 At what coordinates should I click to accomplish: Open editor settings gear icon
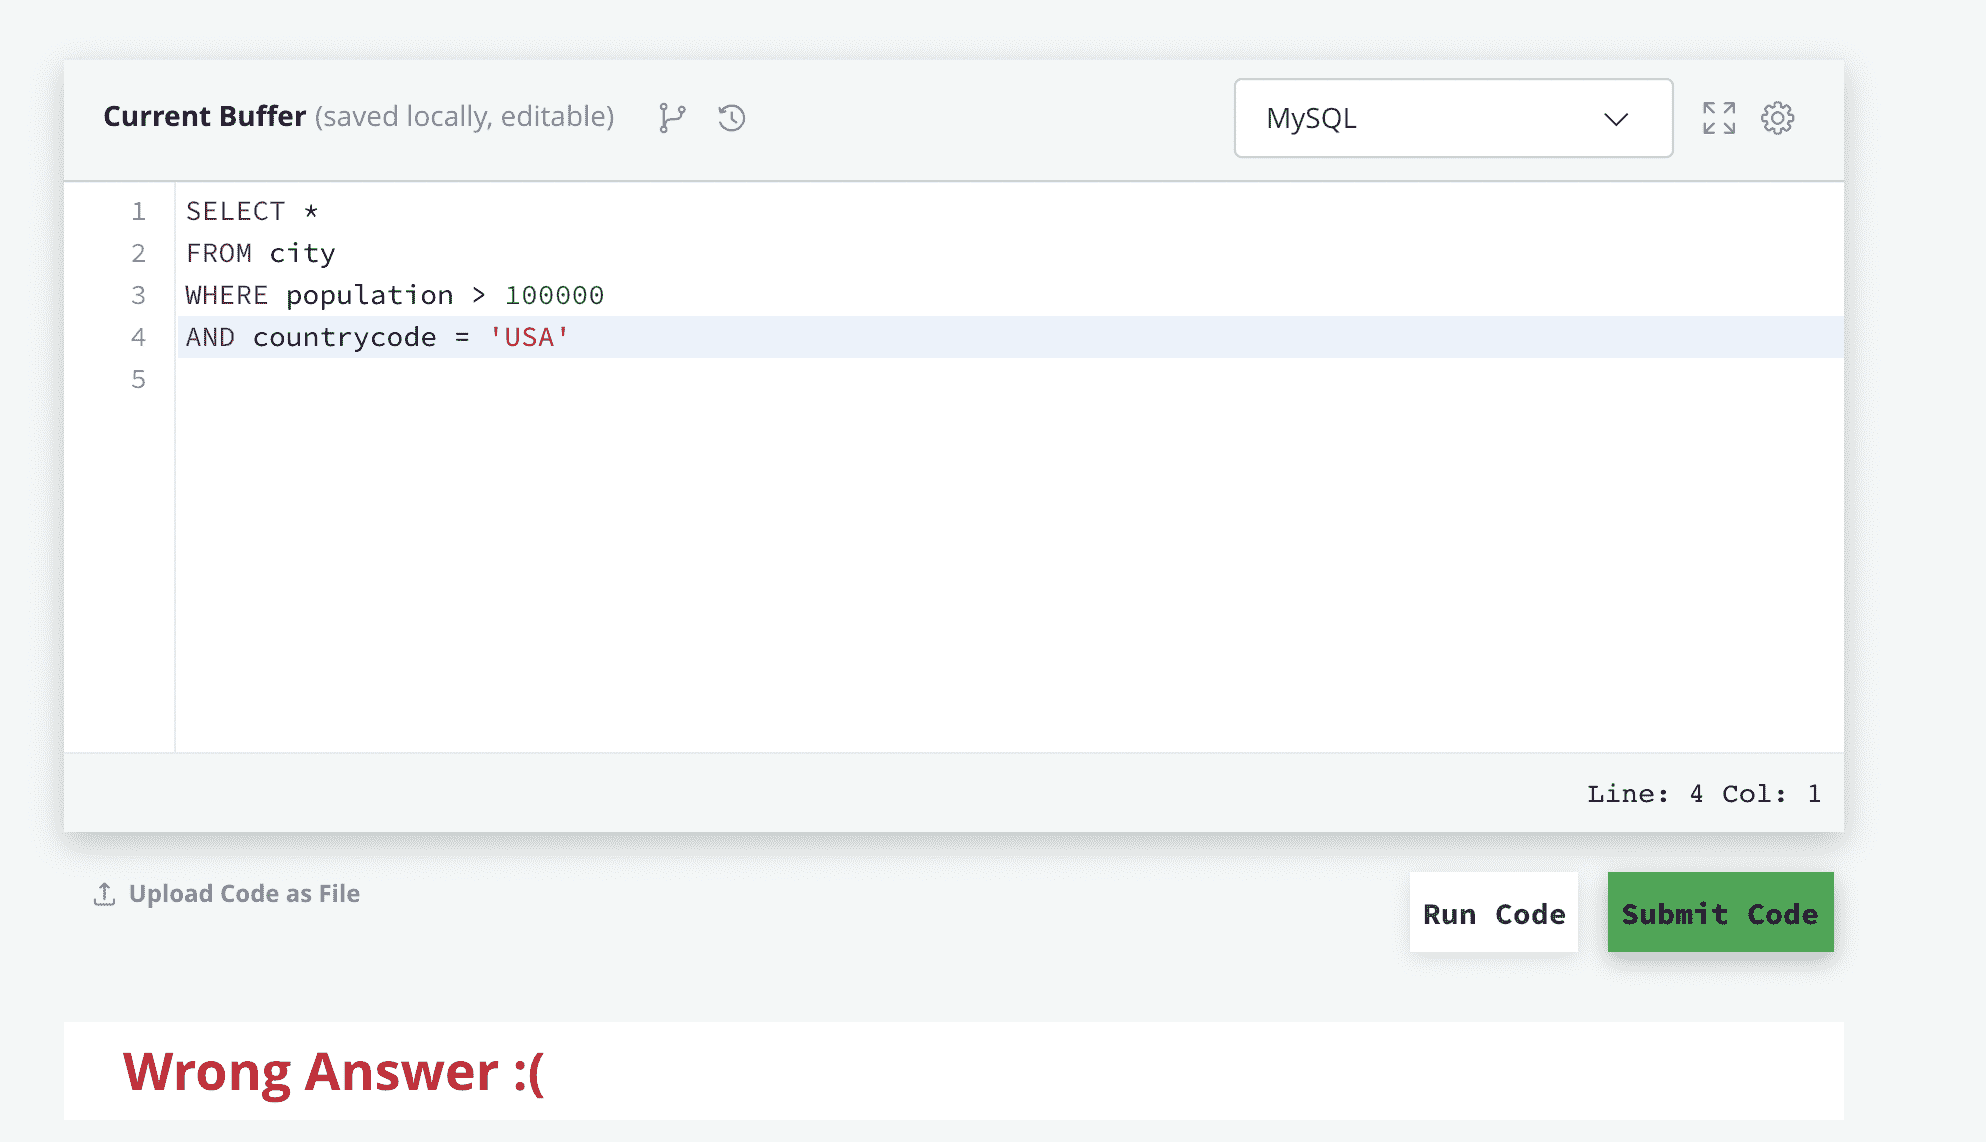point(1777,118)
